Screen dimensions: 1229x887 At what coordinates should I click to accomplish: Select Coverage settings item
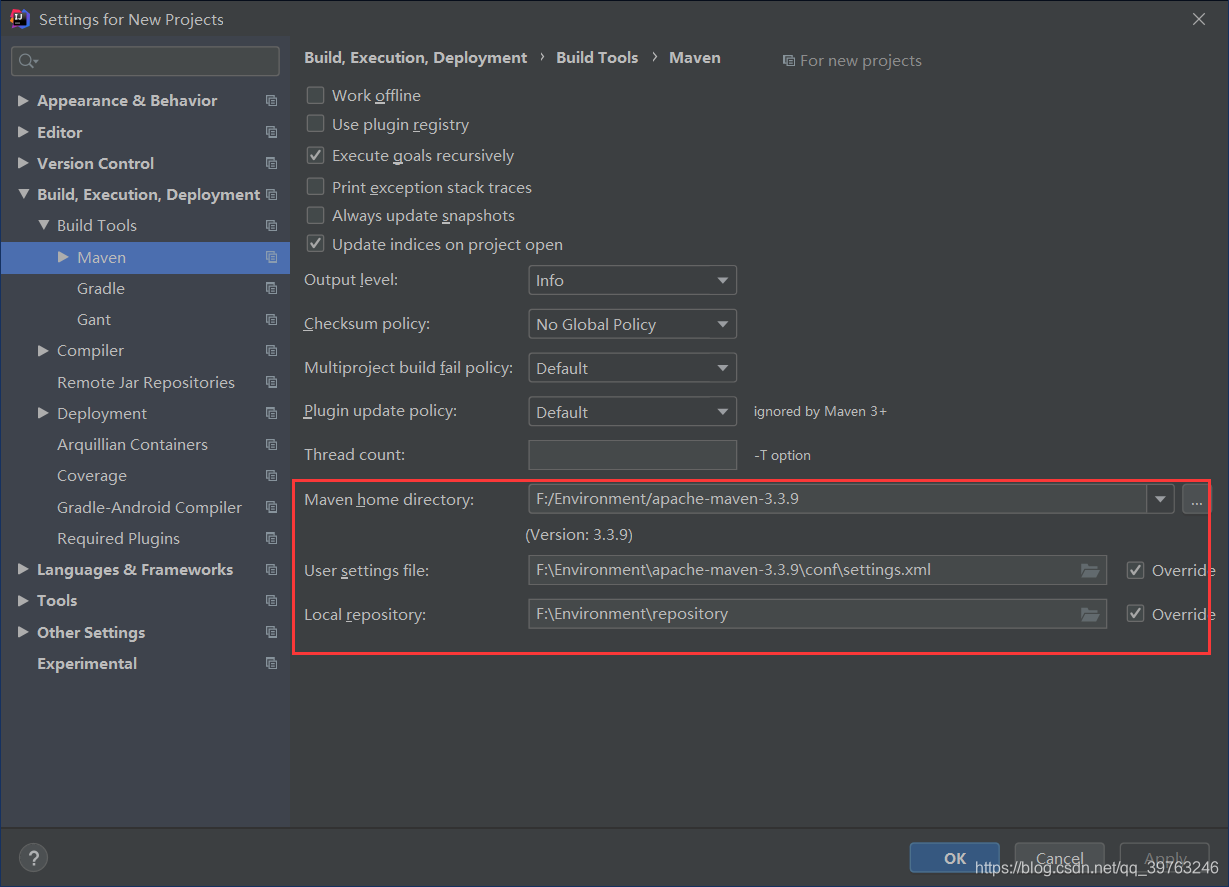tap(92, 476)
